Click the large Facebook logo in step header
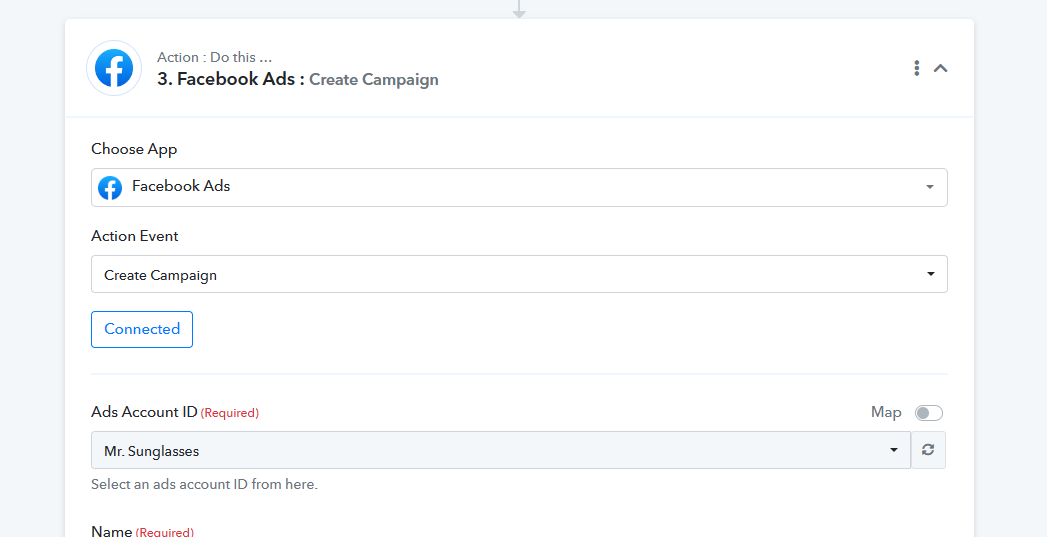The width and height of the screenshot is (1047, 537). click(x=114, y=68)
